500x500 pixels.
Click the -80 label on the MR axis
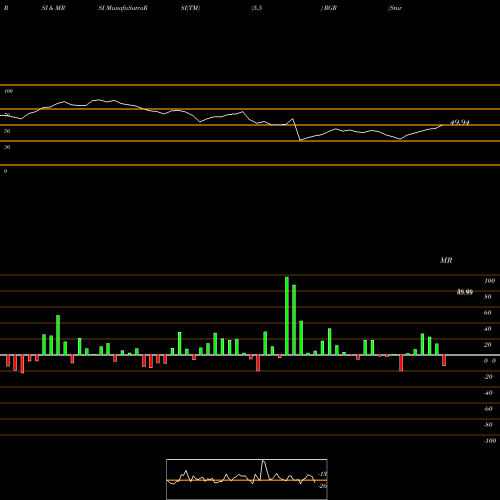(x=488, y=425)
